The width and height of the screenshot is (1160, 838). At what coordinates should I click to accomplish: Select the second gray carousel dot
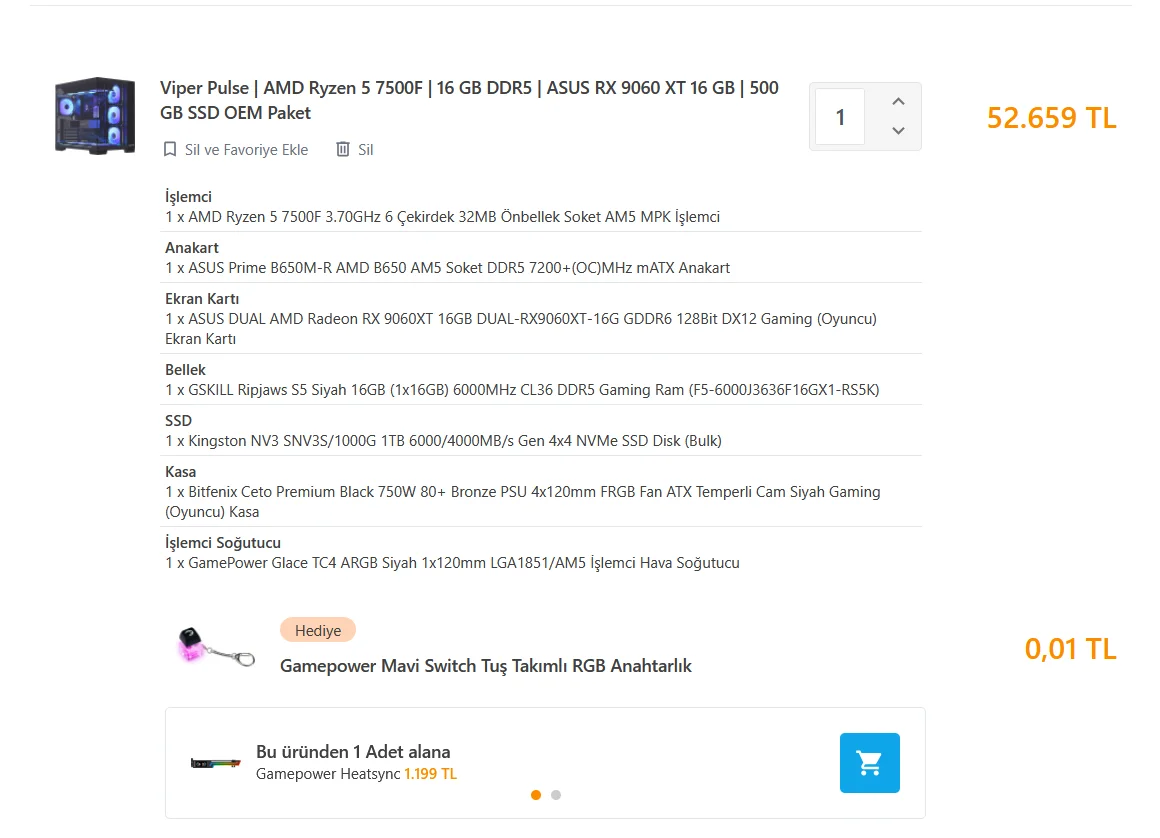[556, 795]
